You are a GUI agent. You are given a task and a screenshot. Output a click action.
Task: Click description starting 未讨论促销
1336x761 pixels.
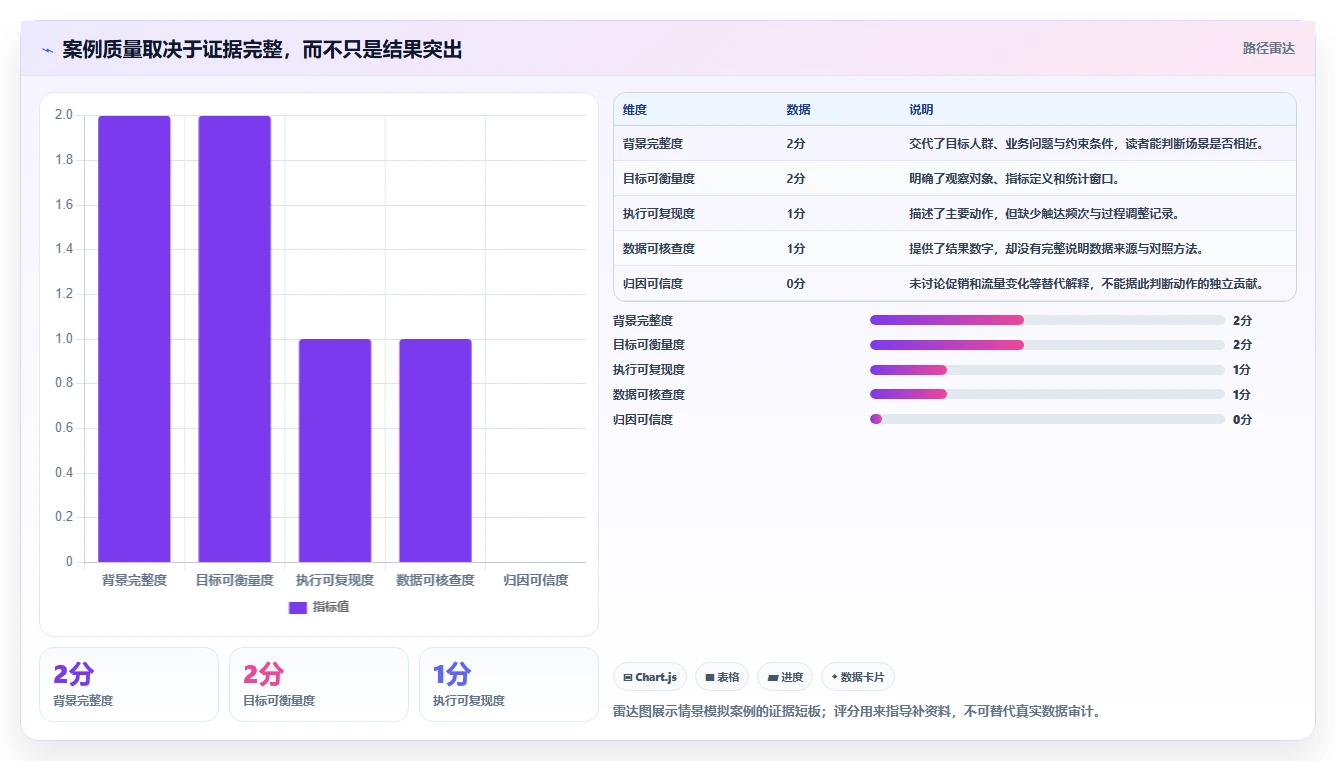tap(1087, 284)
